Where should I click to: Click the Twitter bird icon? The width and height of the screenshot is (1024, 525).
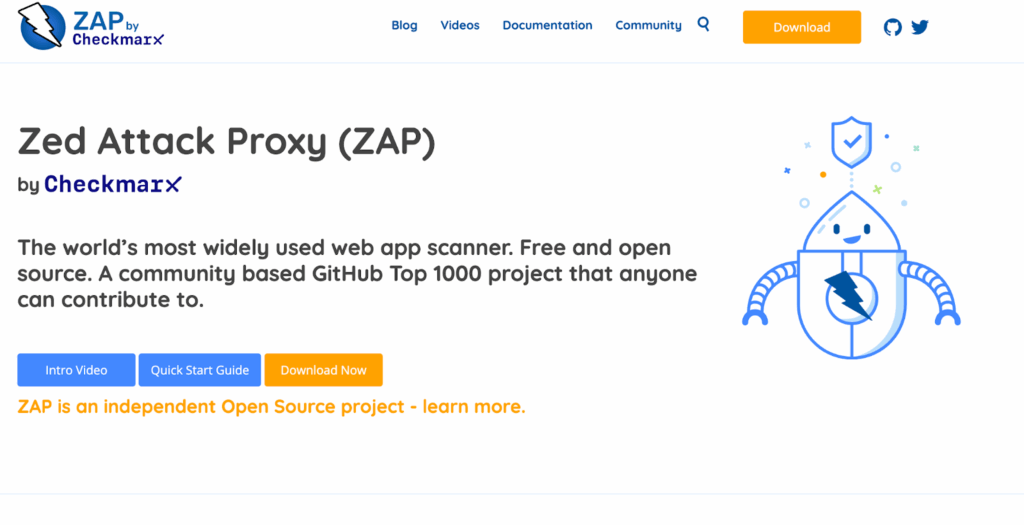[x=920, y=27]
